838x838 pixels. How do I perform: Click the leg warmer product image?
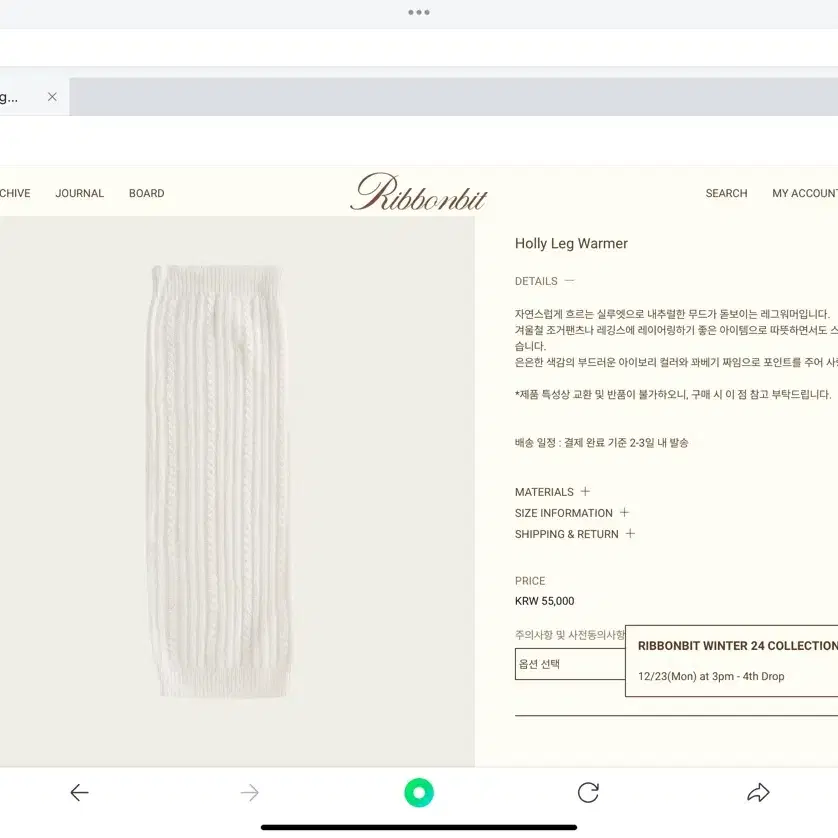[x=219, y=481]
